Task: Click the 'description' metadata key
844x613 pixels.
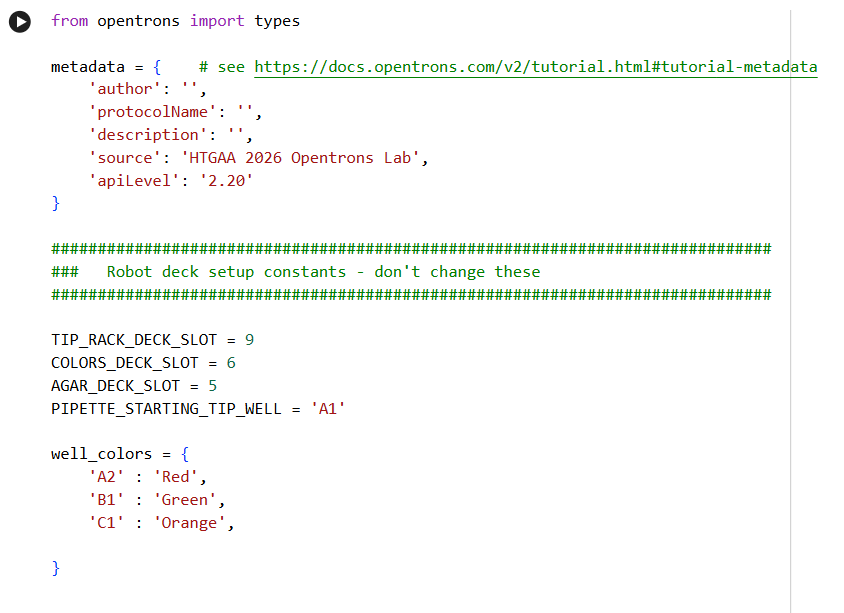Action: point(144,135)
